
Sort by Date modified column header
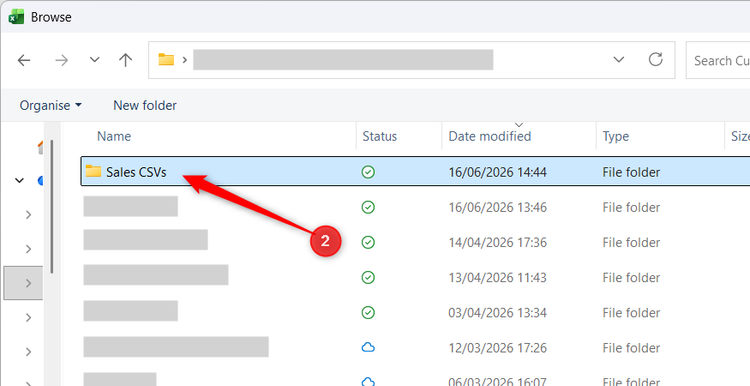490,136
